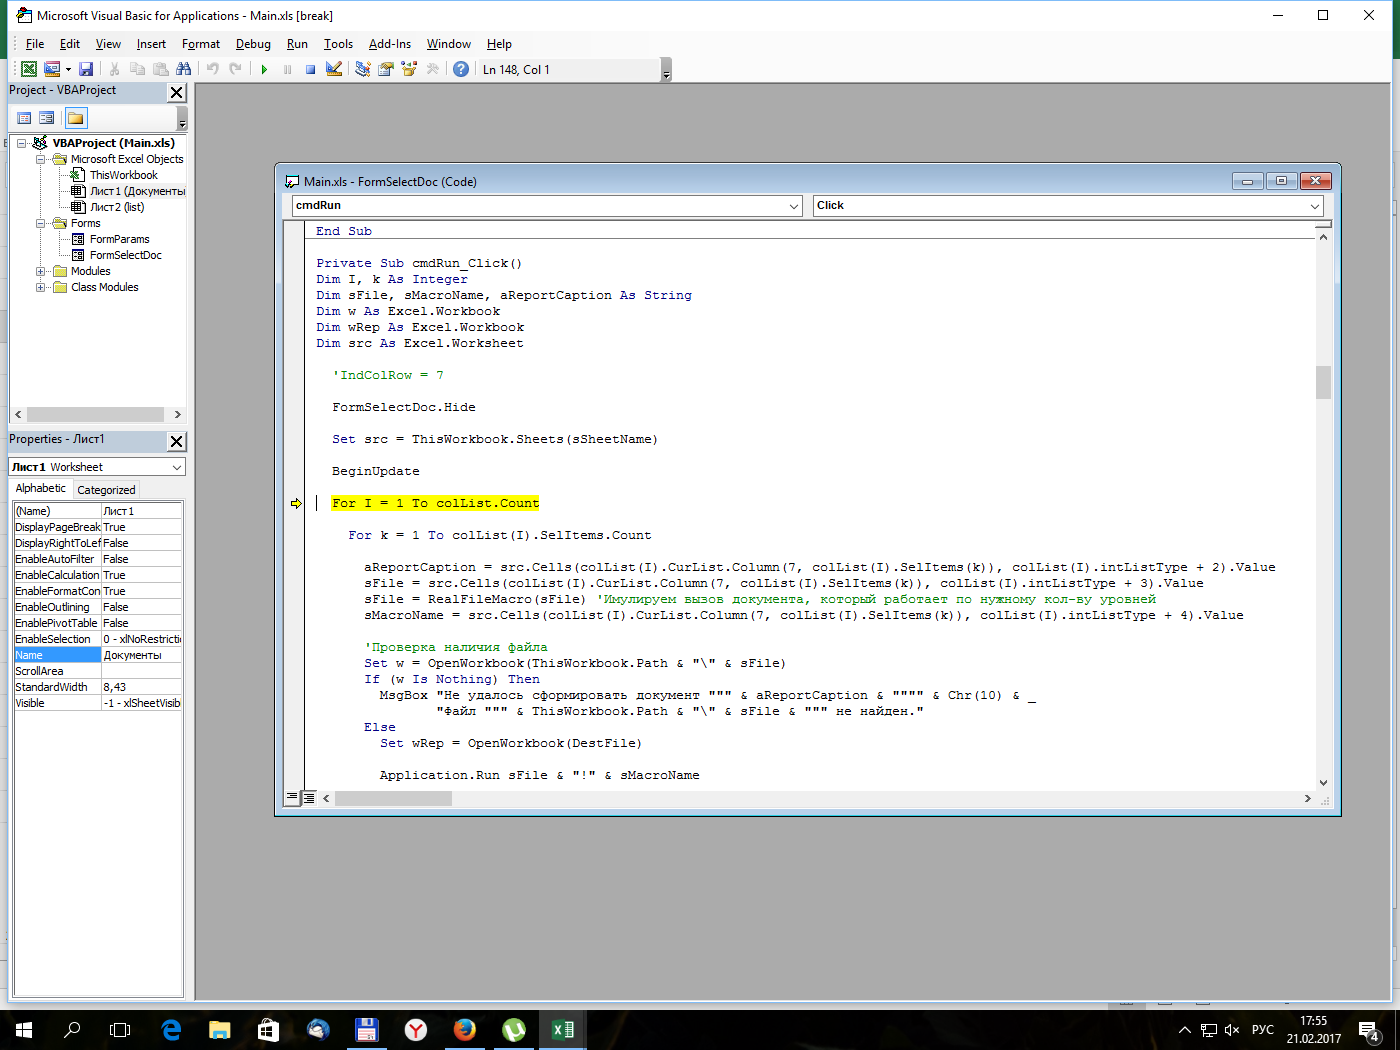The width and height of the screenshot is (1400, 1050).
Task: Select FormSelectDoc in project tree
Action: (x=125, y=255)
